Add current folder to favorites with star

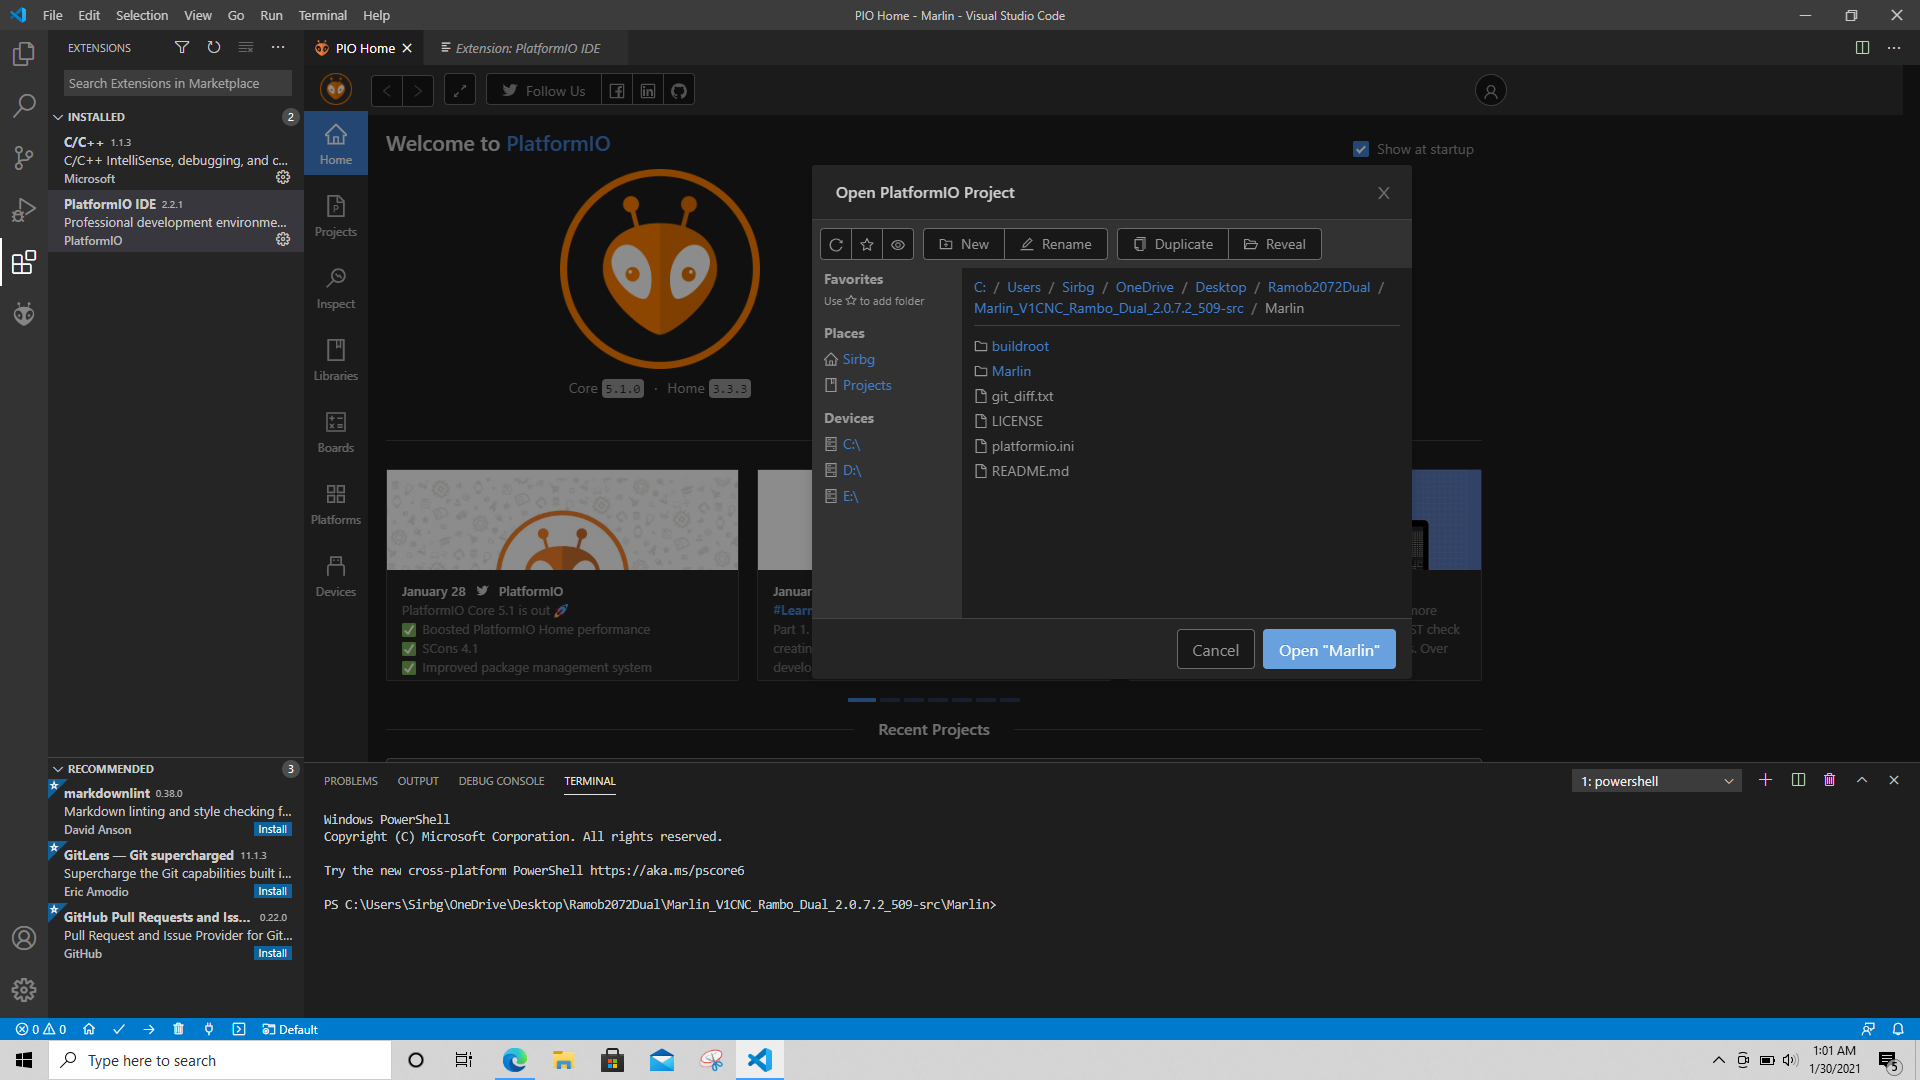[x=867, y=244]
